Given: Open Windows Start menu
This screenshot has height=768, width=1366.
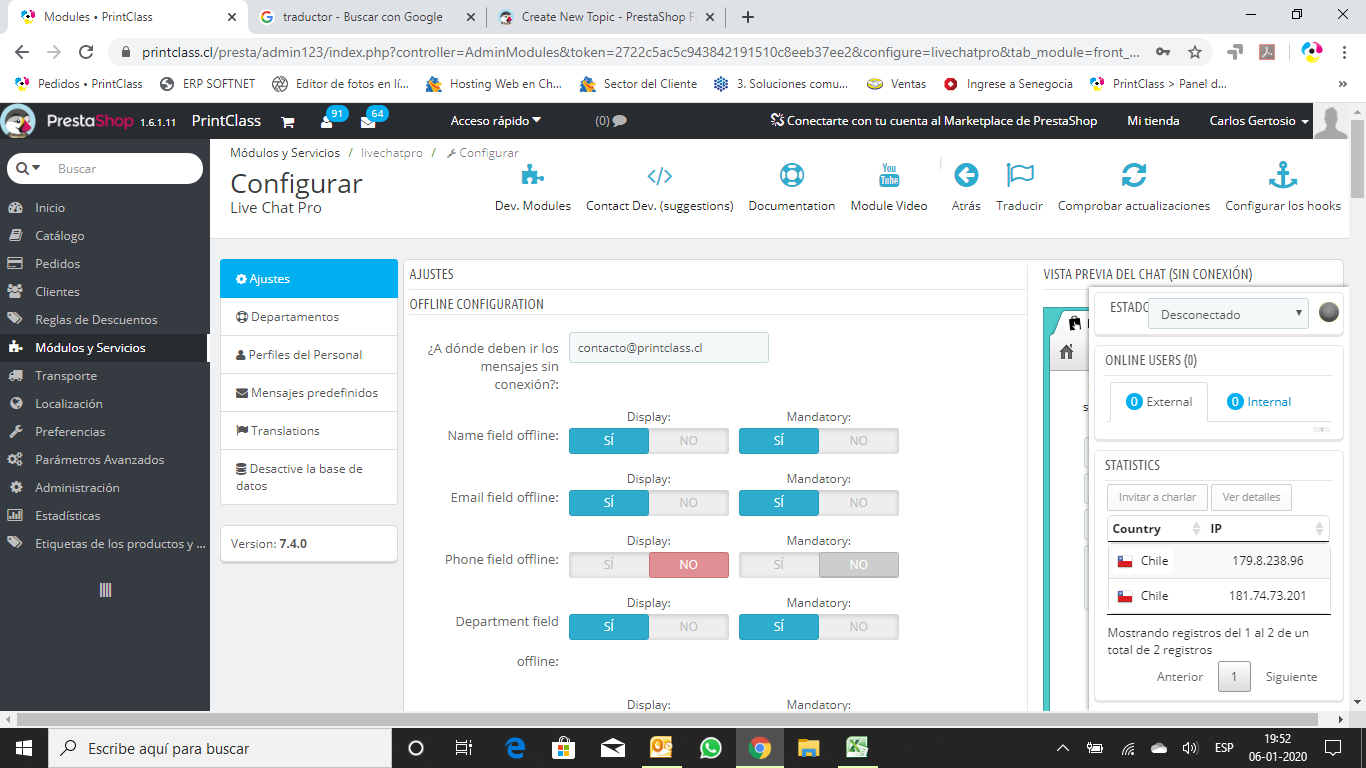Looking at the screenshot, I should pos(24,747).
